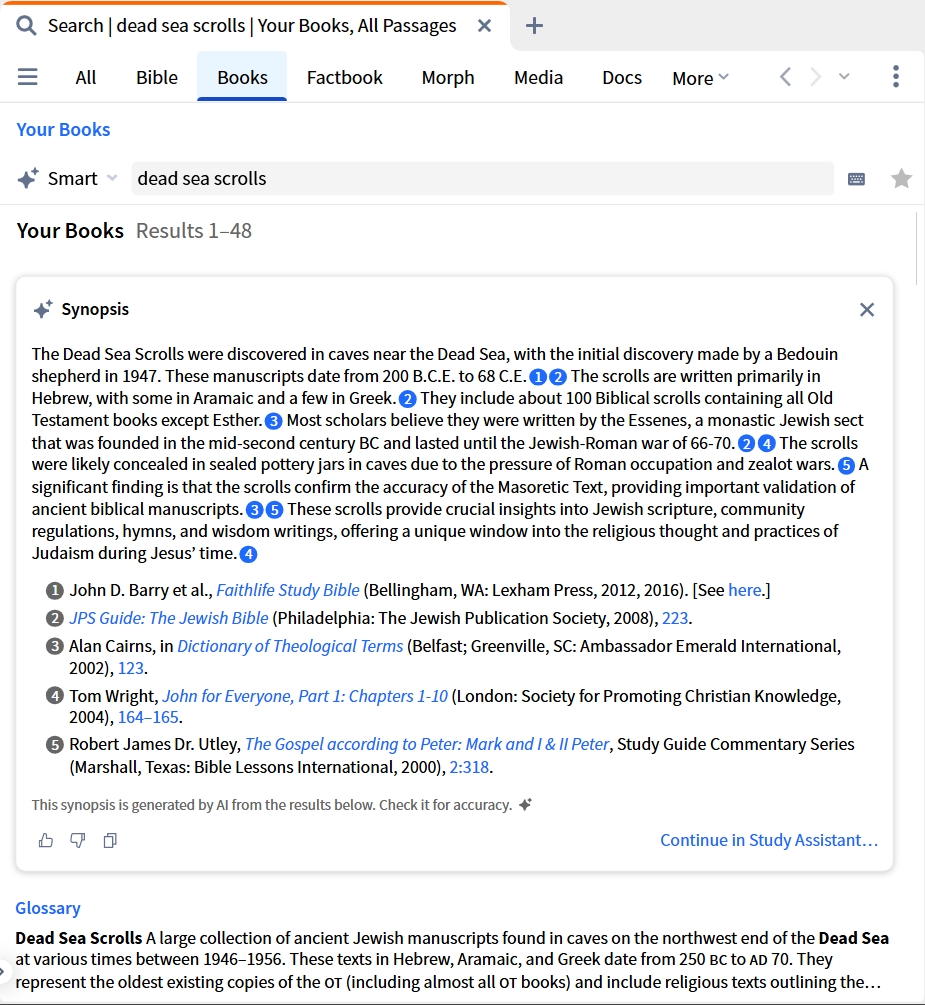Image resolution: width=925 pixels, height=1005 pixels.
Task: Click Continue in Study Assistant link
Action: [769, 840]
